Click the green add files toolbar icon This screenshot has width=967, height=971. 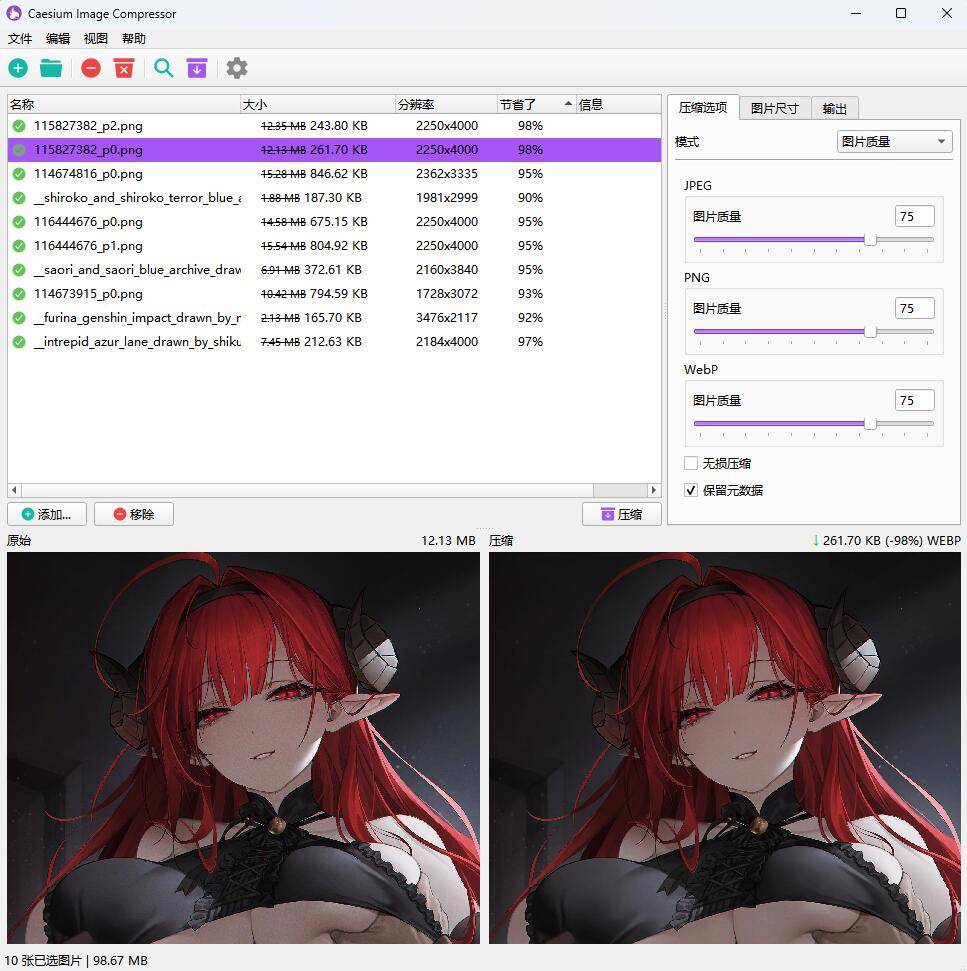click(18, 68)
